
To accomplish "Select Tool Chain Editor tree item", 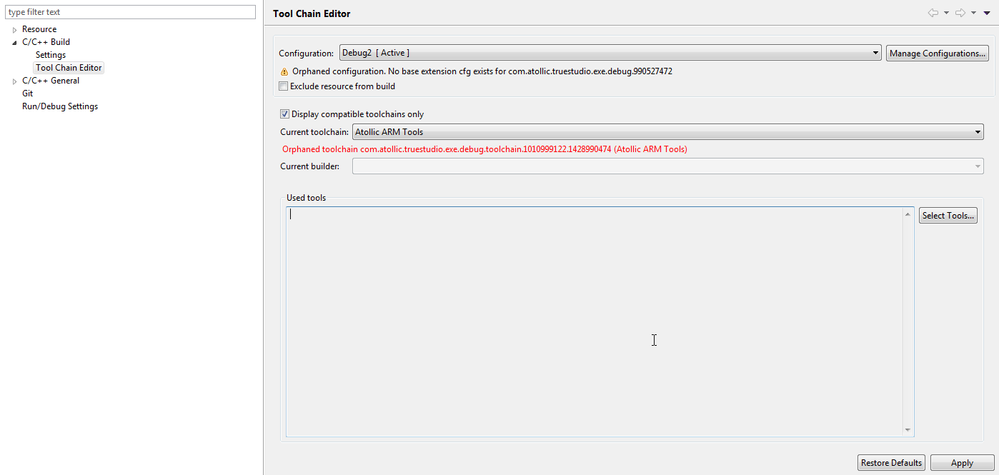I will pos(69,67).
